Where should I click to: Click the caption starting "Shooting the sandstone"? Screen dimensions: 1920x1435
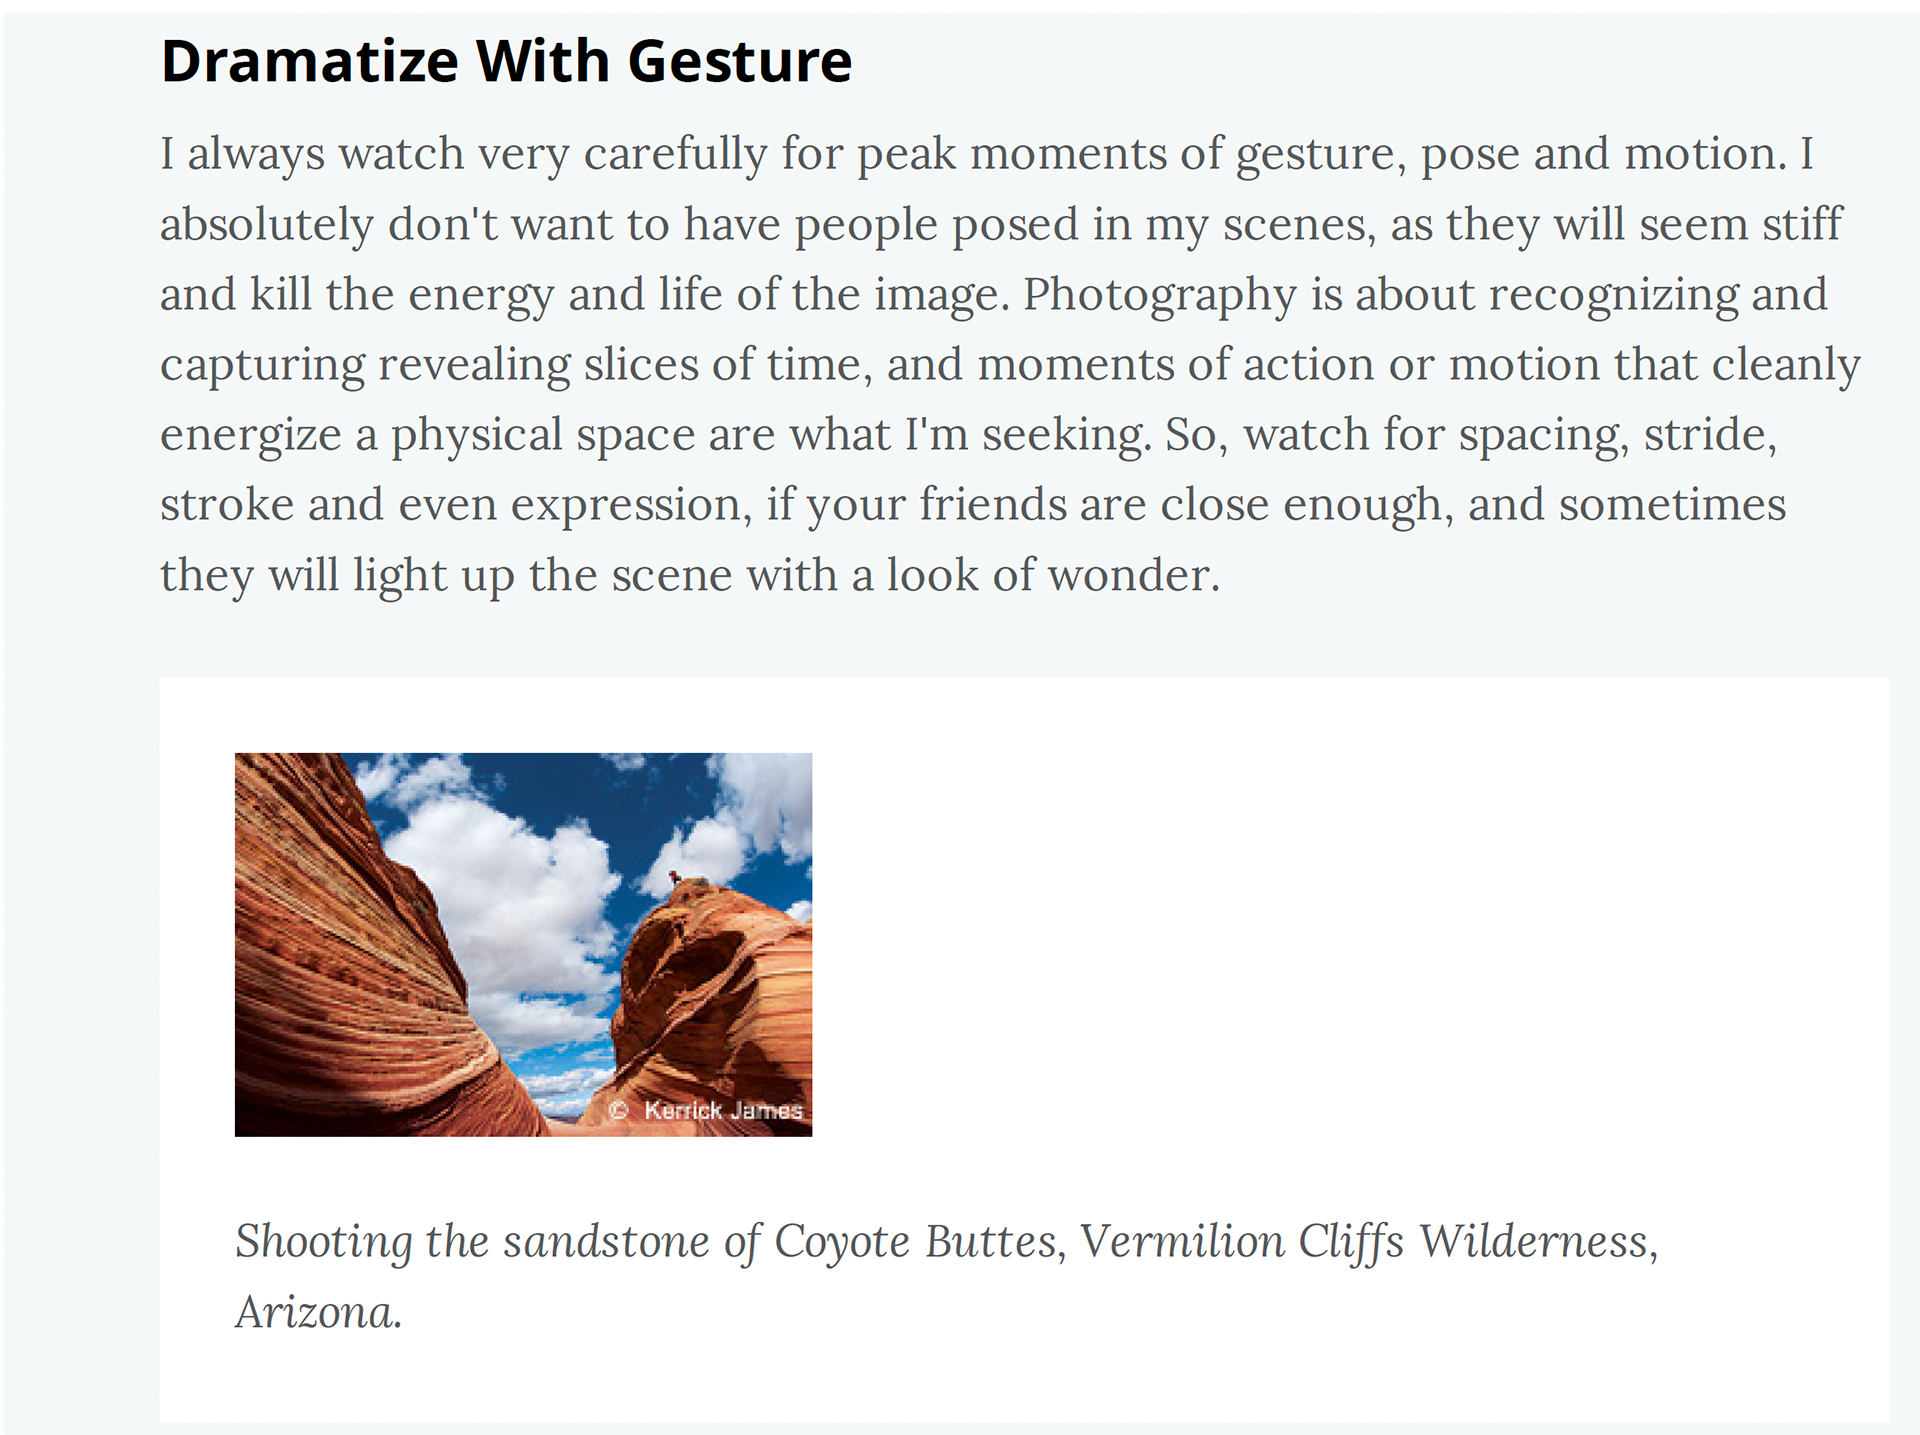[x=946, y=1276]
